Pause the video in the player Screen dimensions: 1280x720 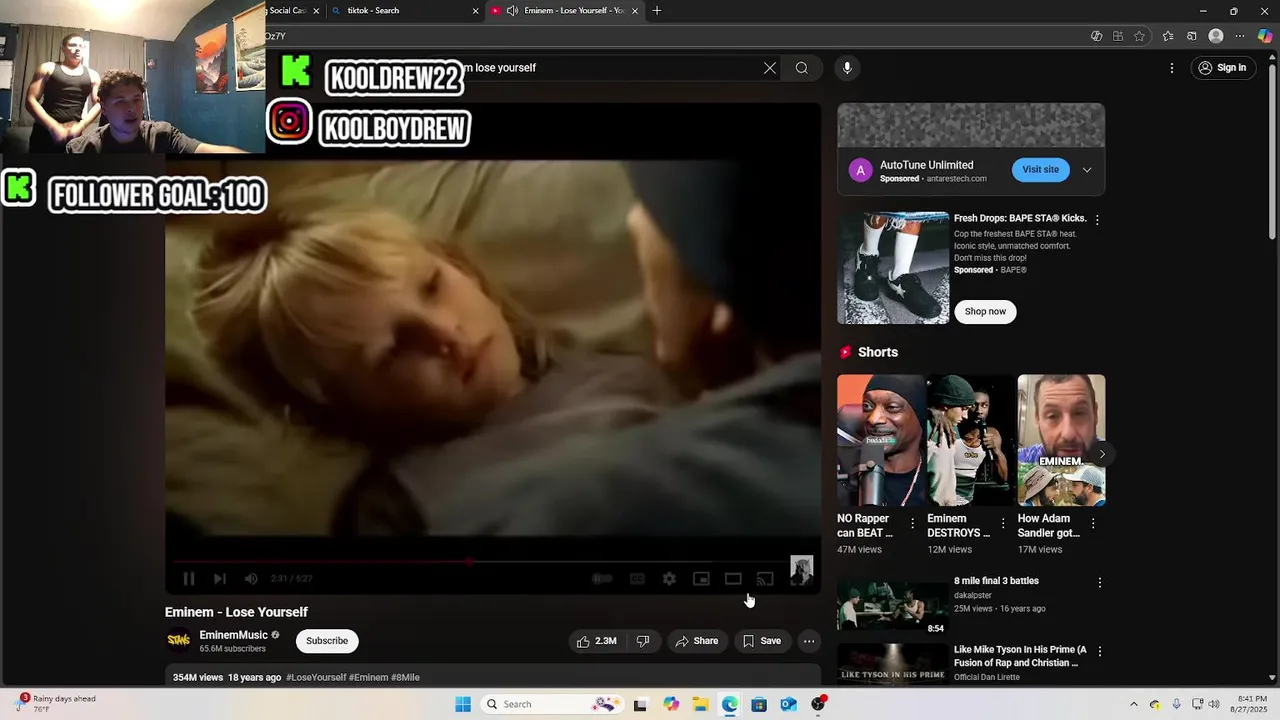pyautogui.click(x=188, y=579)
